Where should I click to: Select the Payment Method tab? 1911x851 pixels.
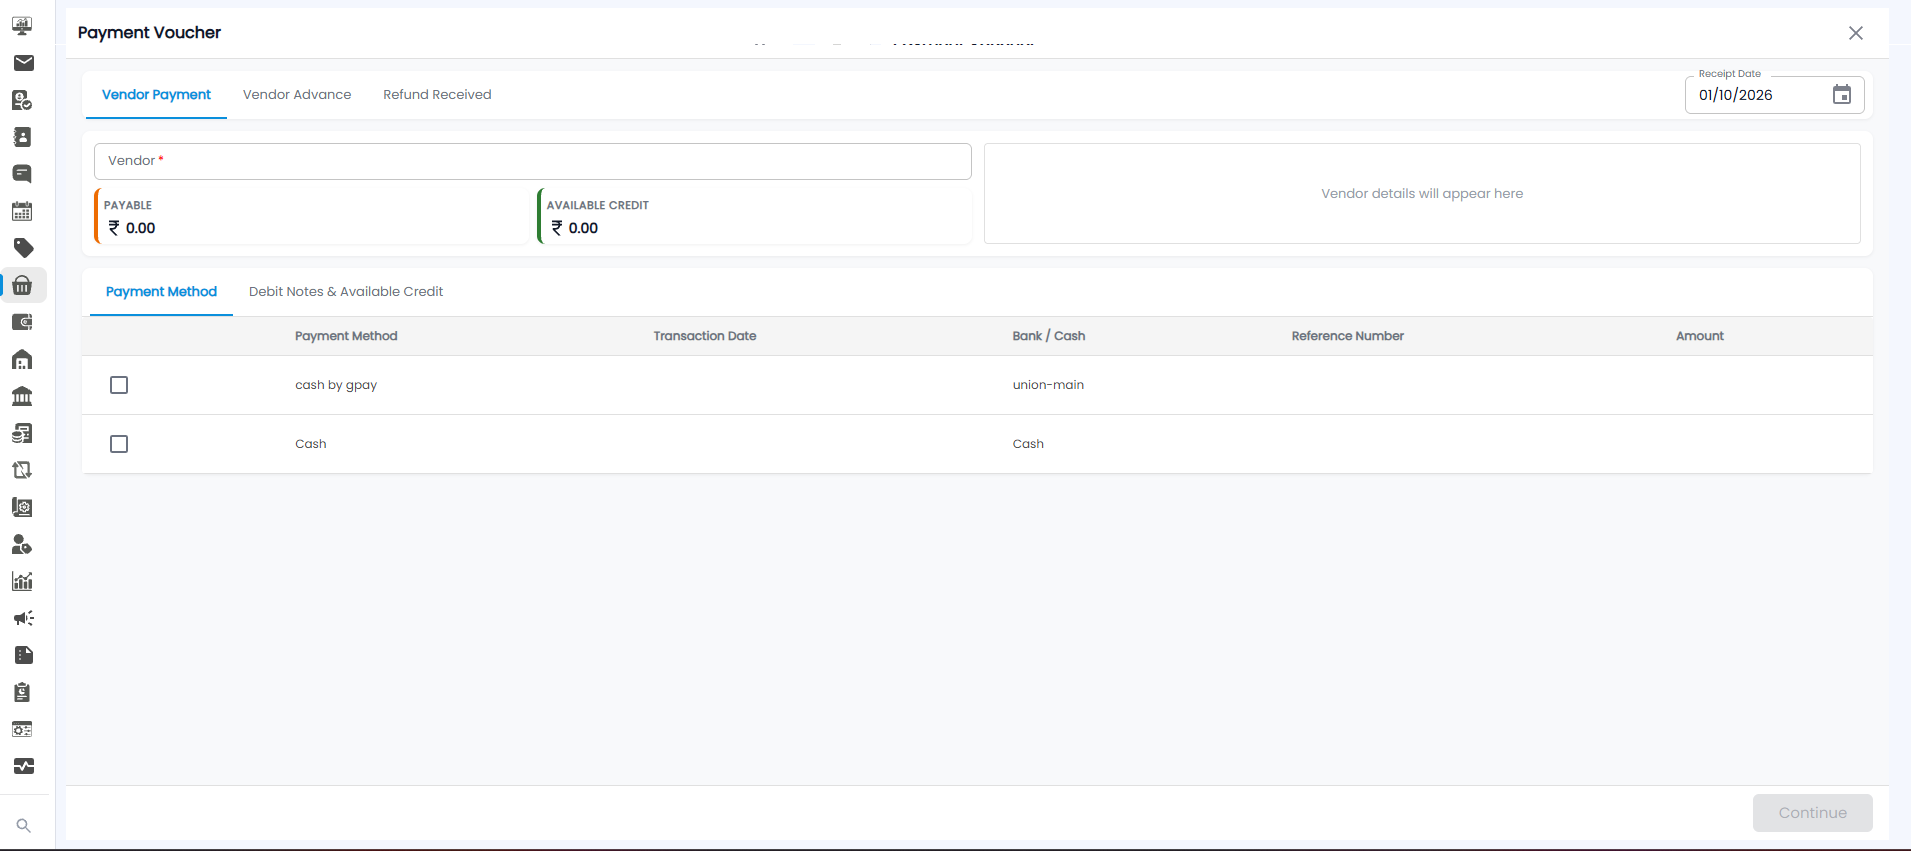(x=161, y=292)
